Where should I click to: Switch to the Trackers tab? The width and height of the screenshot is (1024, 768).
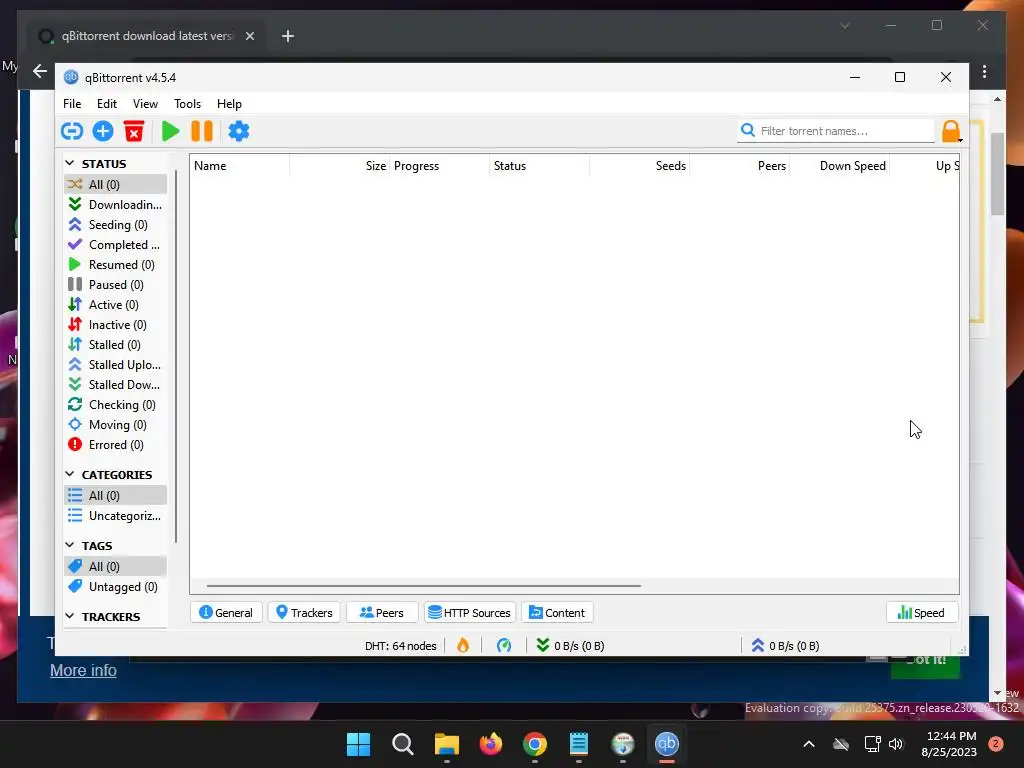pyautogui.click(x=304, y=613)
